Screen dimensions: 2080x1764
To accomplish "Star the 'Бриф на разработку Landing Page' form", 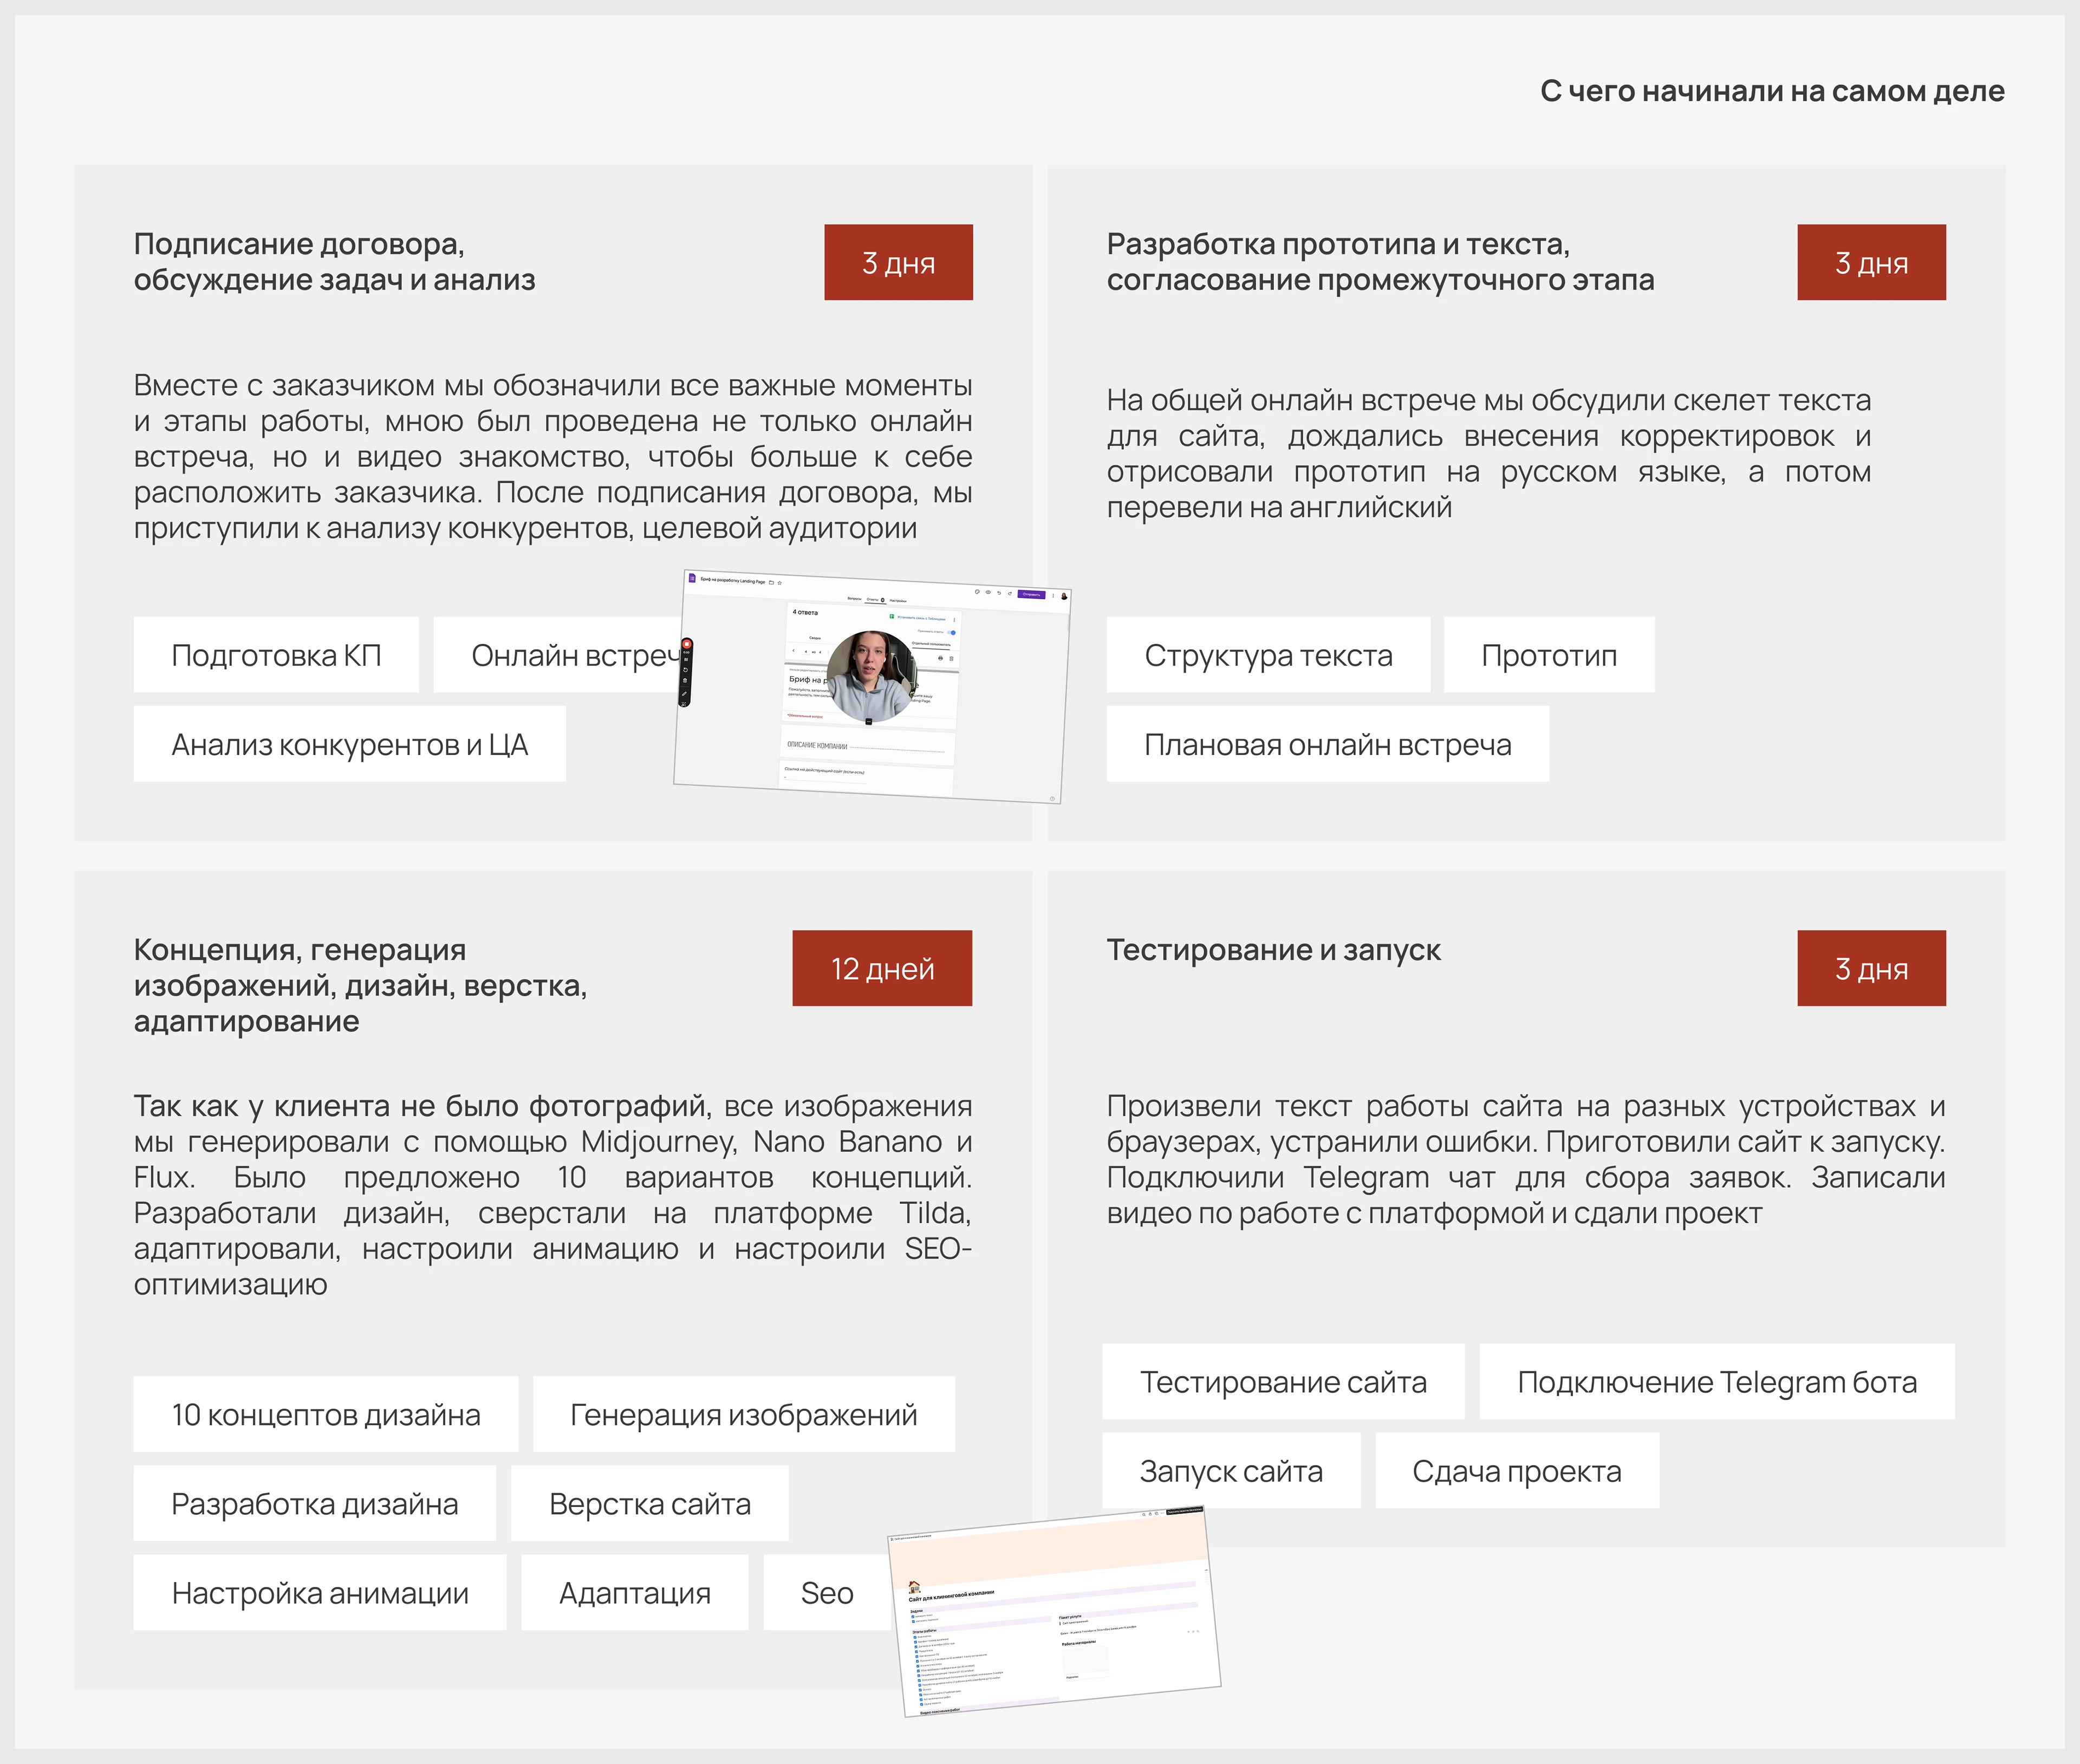I will point(780,583).
